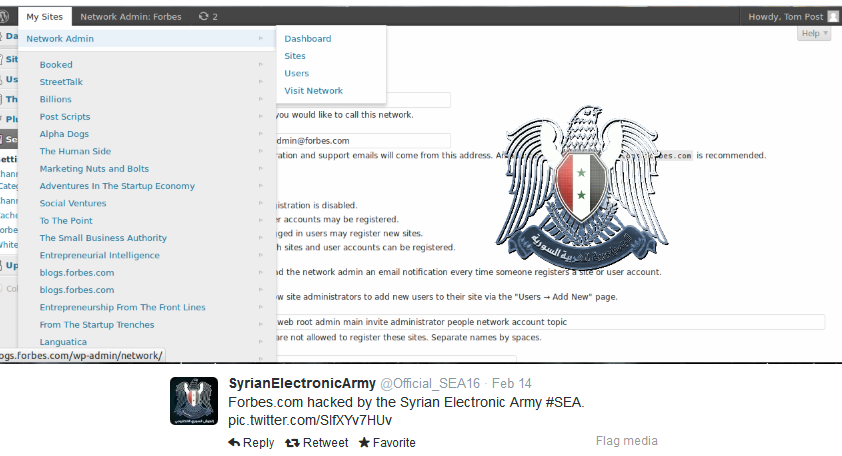Open Entrepreneurship From The Front Lines
842x456 pixels.
[x=122, y=307]
